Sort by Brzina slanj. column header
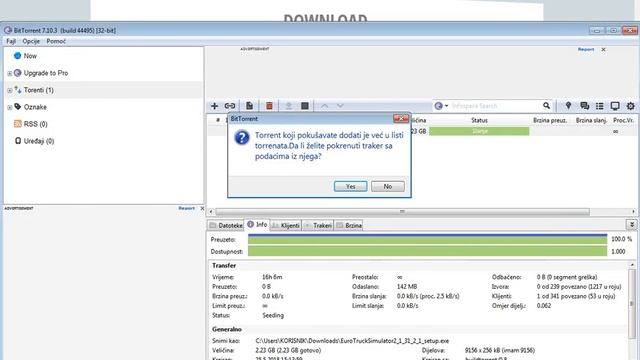The width and height of the screenshot is (640, 360). pyautogui.click(x=591, y=120)
